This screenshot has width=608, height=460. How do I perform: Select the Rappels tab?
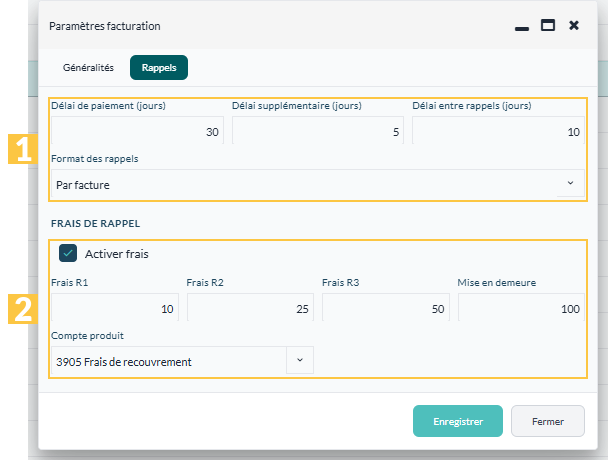coord(159,67)
